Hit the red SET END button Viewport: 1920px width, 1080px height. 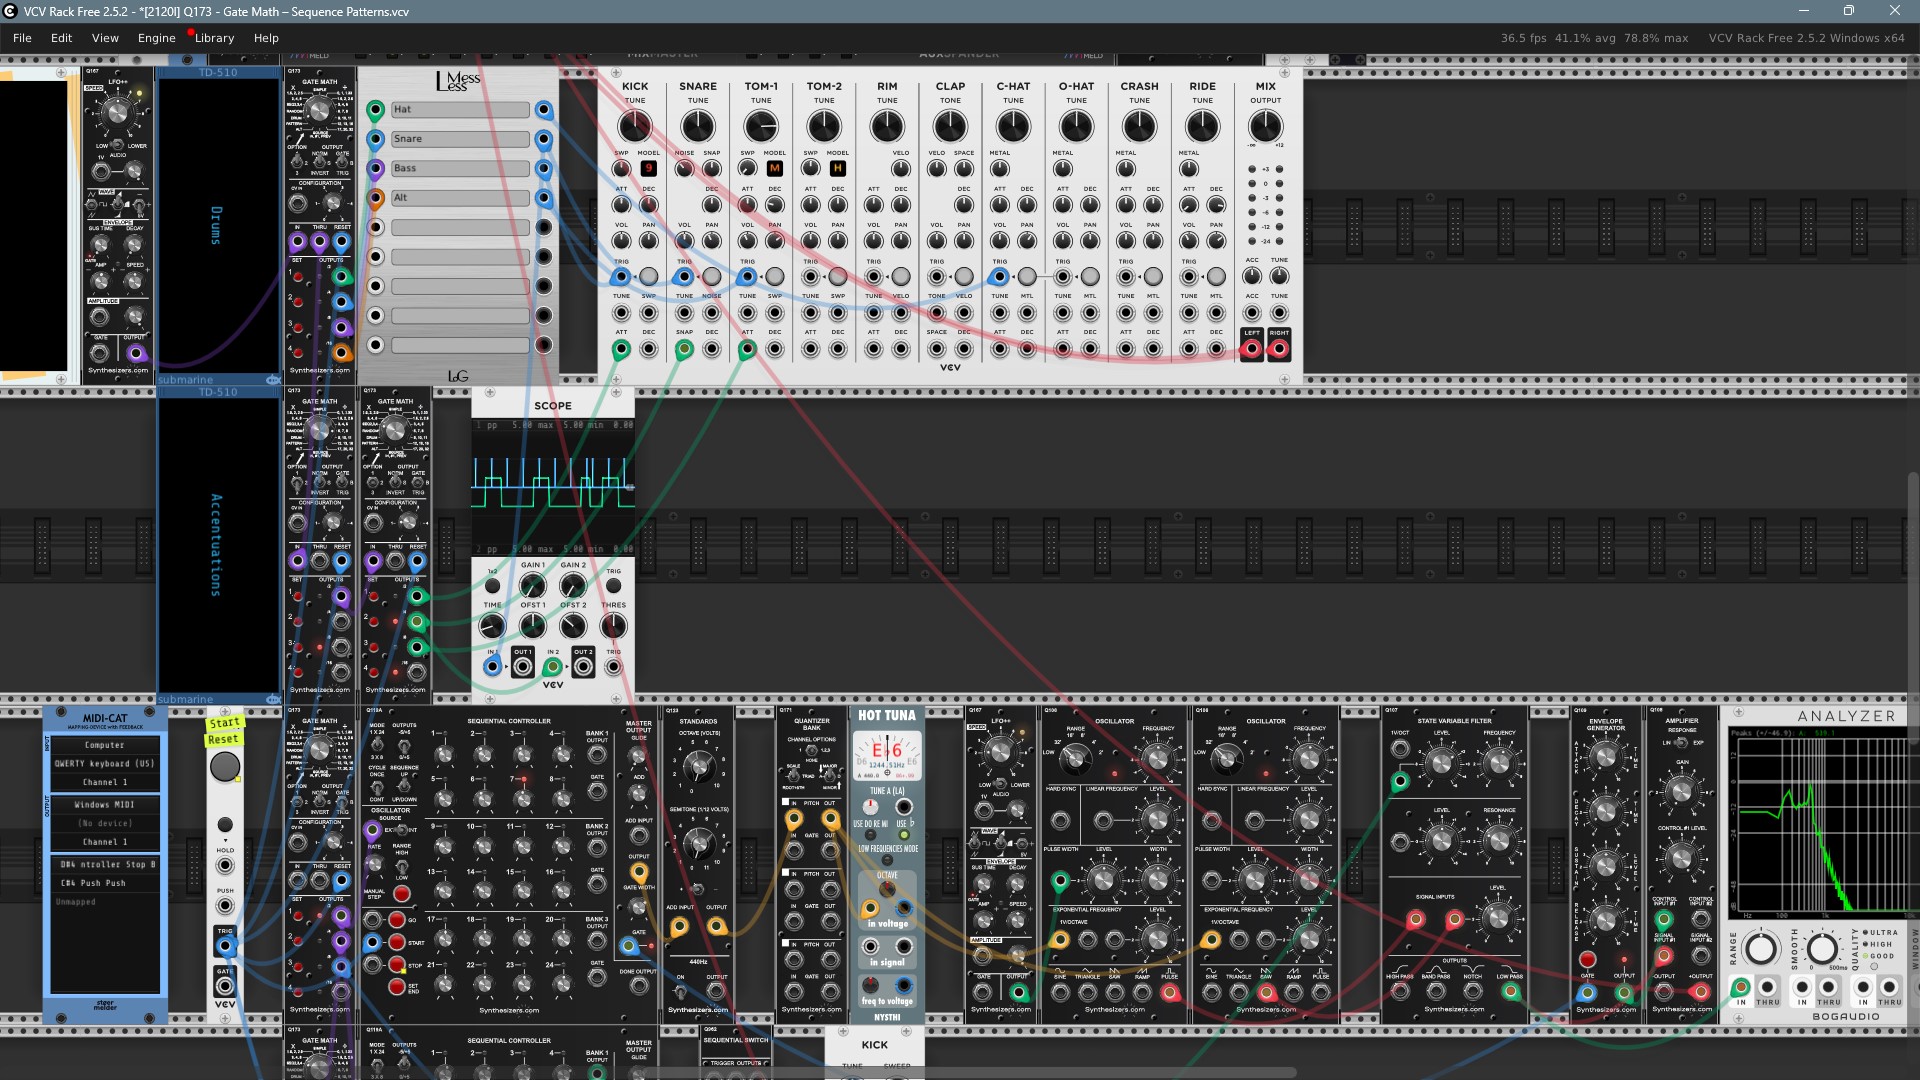(x=396, y=987)
